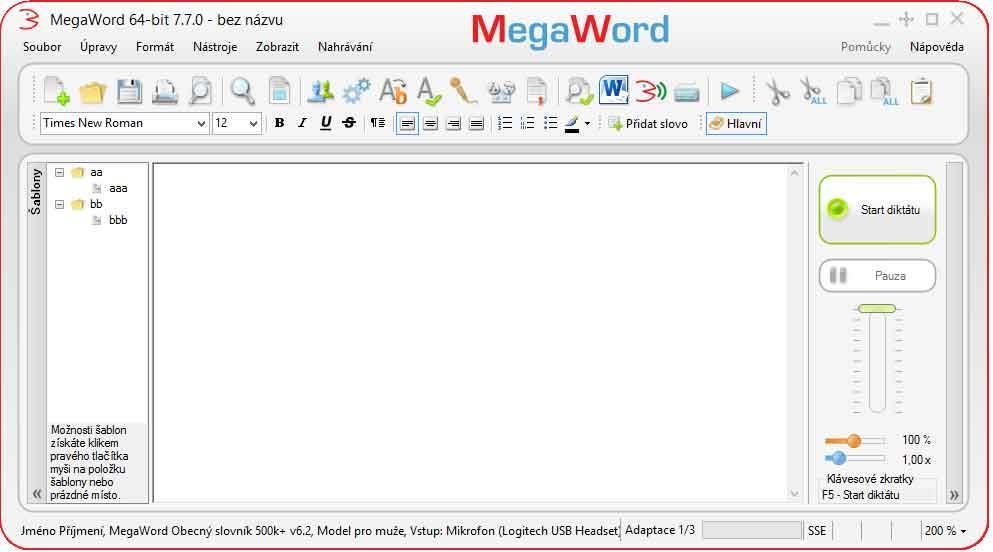This screenshot has height=552, width=993.
Task: Copy selection with the copy icon
Action: (x=849, y=92)
